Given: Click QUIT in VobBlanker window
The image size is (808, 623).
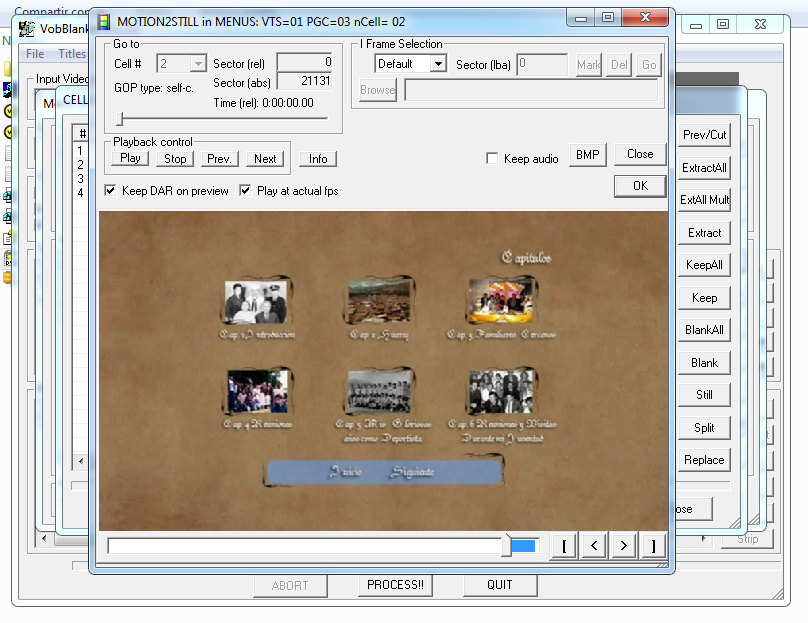Looking at the screenshot, I should [499, 585].
